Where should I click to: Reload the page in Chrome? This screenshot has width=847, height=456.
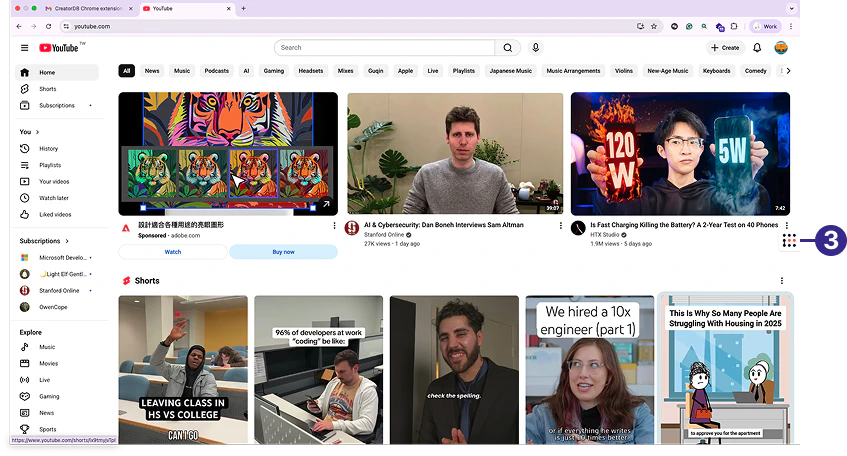tap(48, 26)
